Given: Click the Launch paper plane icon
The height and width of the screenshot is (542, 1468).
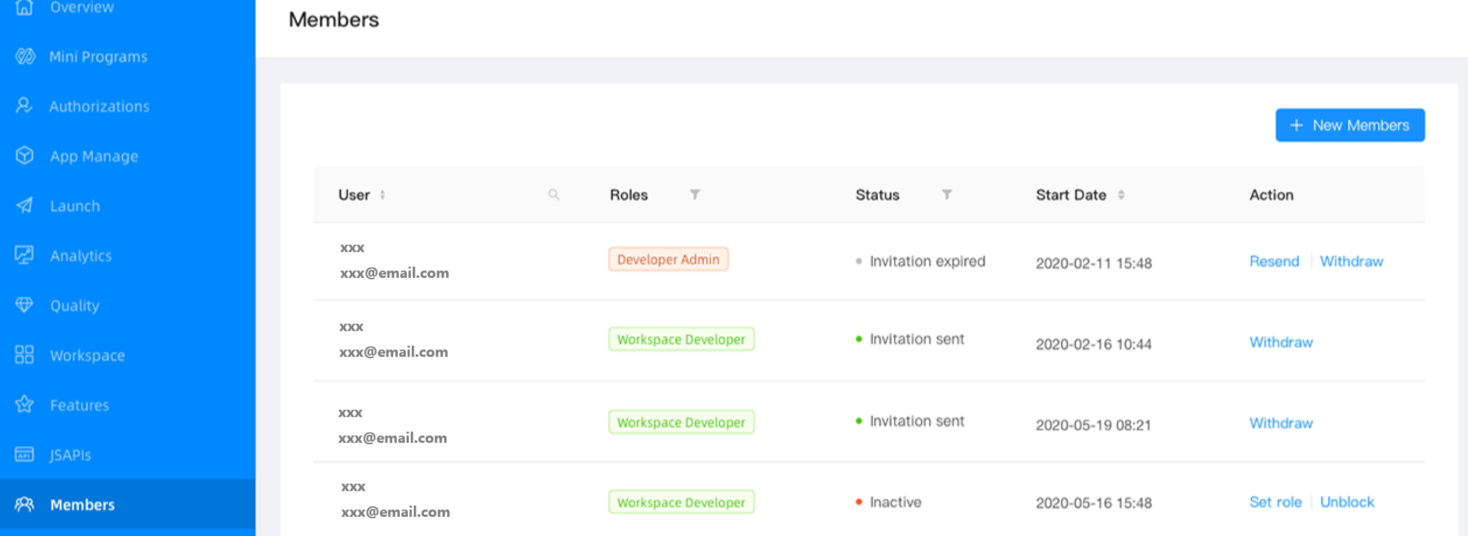Looking at the screenshot, I should (25, 206).
